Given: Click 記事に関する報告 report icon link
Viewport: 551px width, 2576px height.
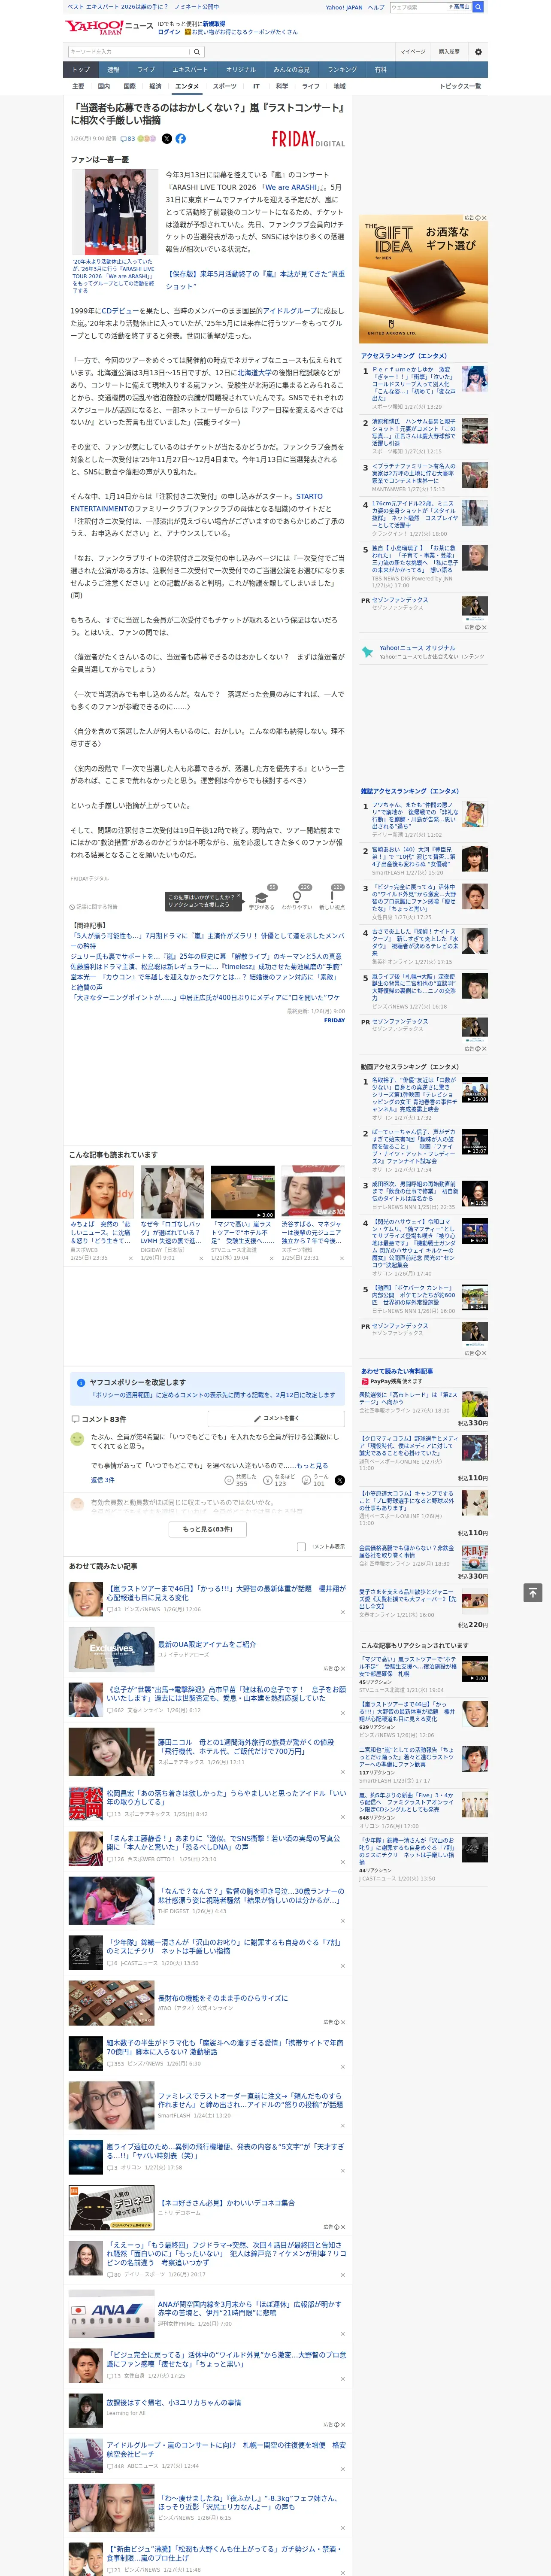Looking at the screenshot, I should (x=94, y=907).
